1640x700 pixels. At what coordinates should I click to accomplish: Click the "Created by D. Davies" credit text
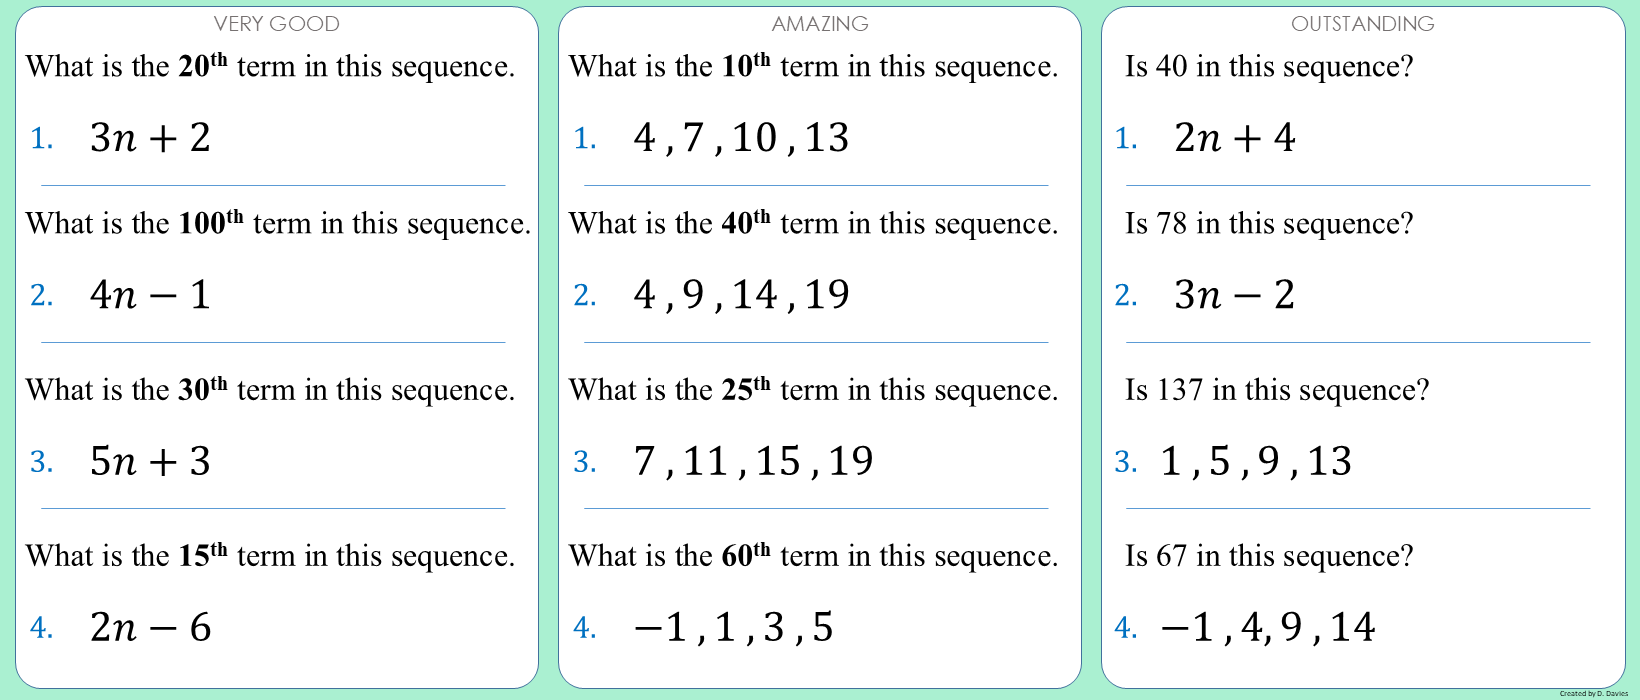tap(1593, 693)
